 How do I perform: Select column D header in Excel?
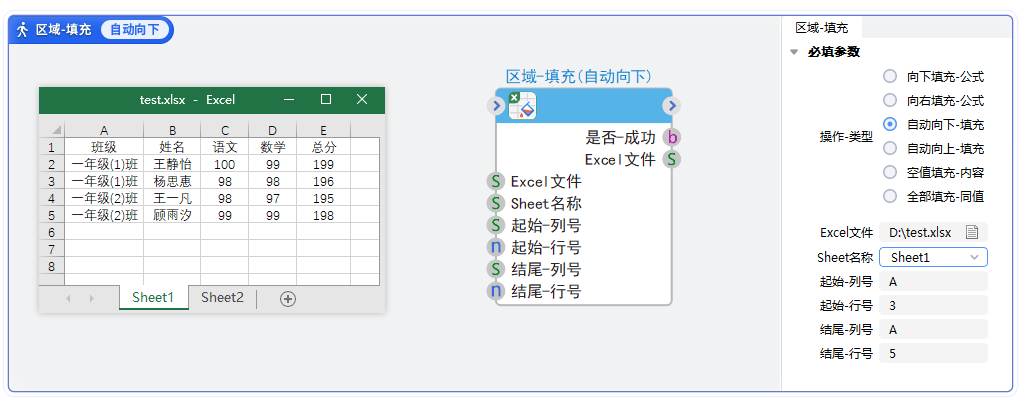click(273, 130)
